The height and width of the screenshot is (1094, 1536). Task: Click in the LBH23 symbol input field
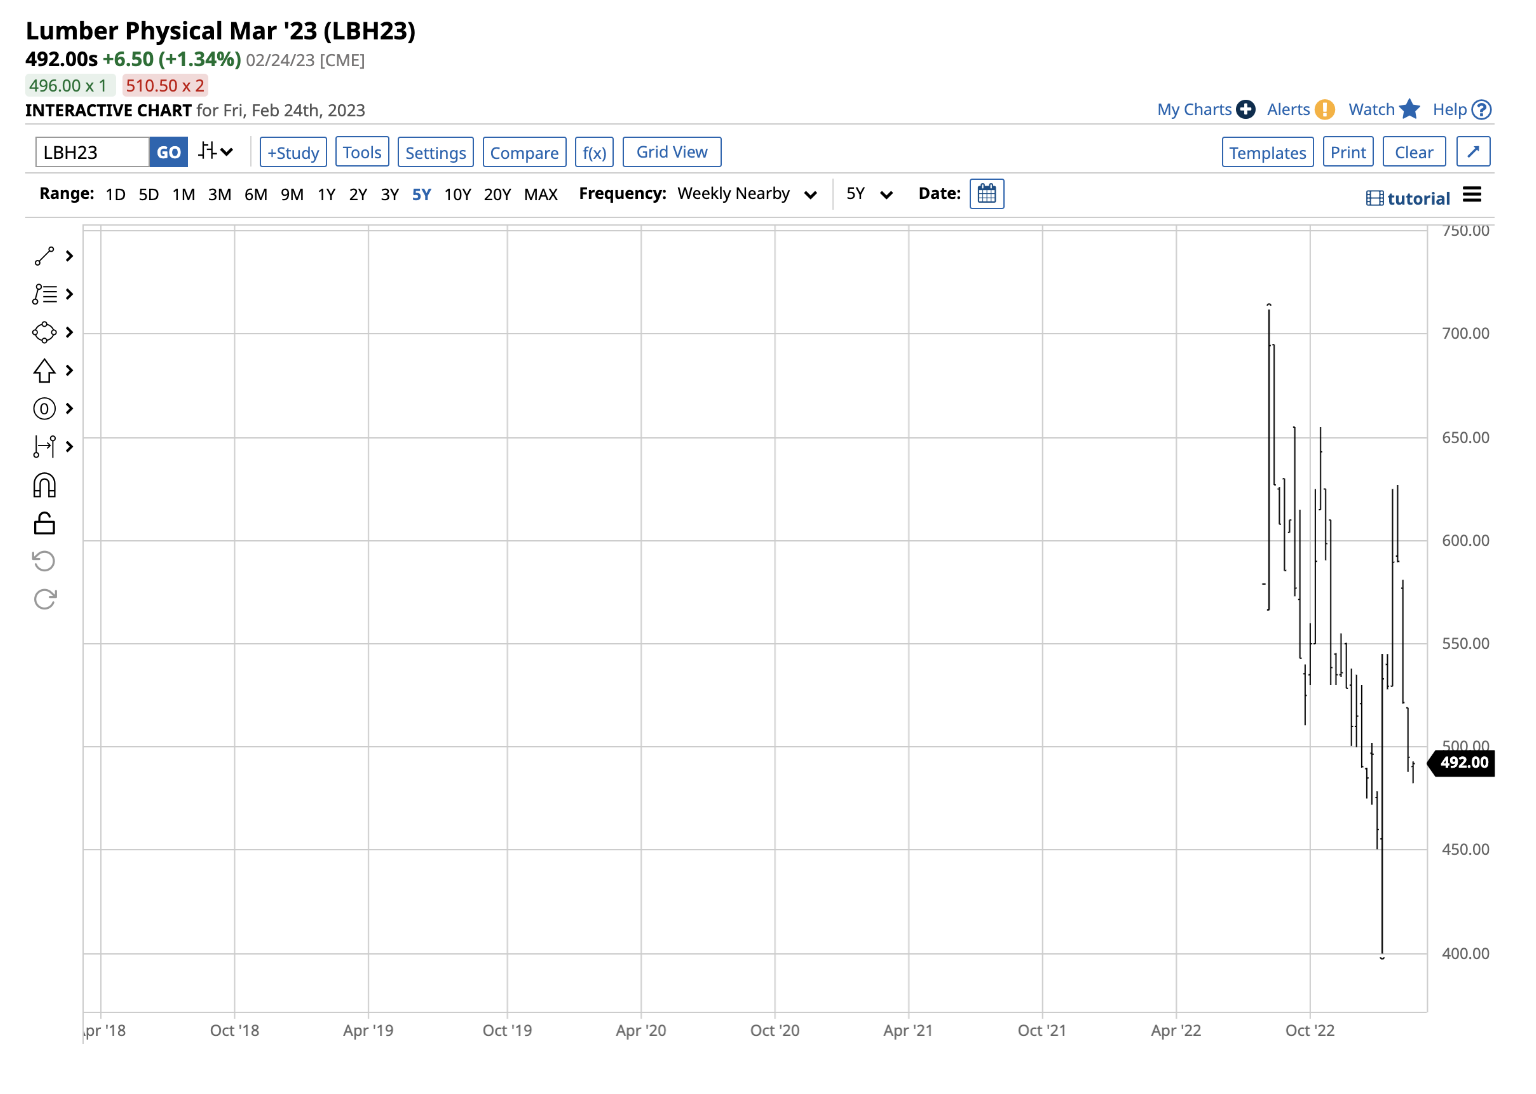pyautogui.click(x=92, y=152)
